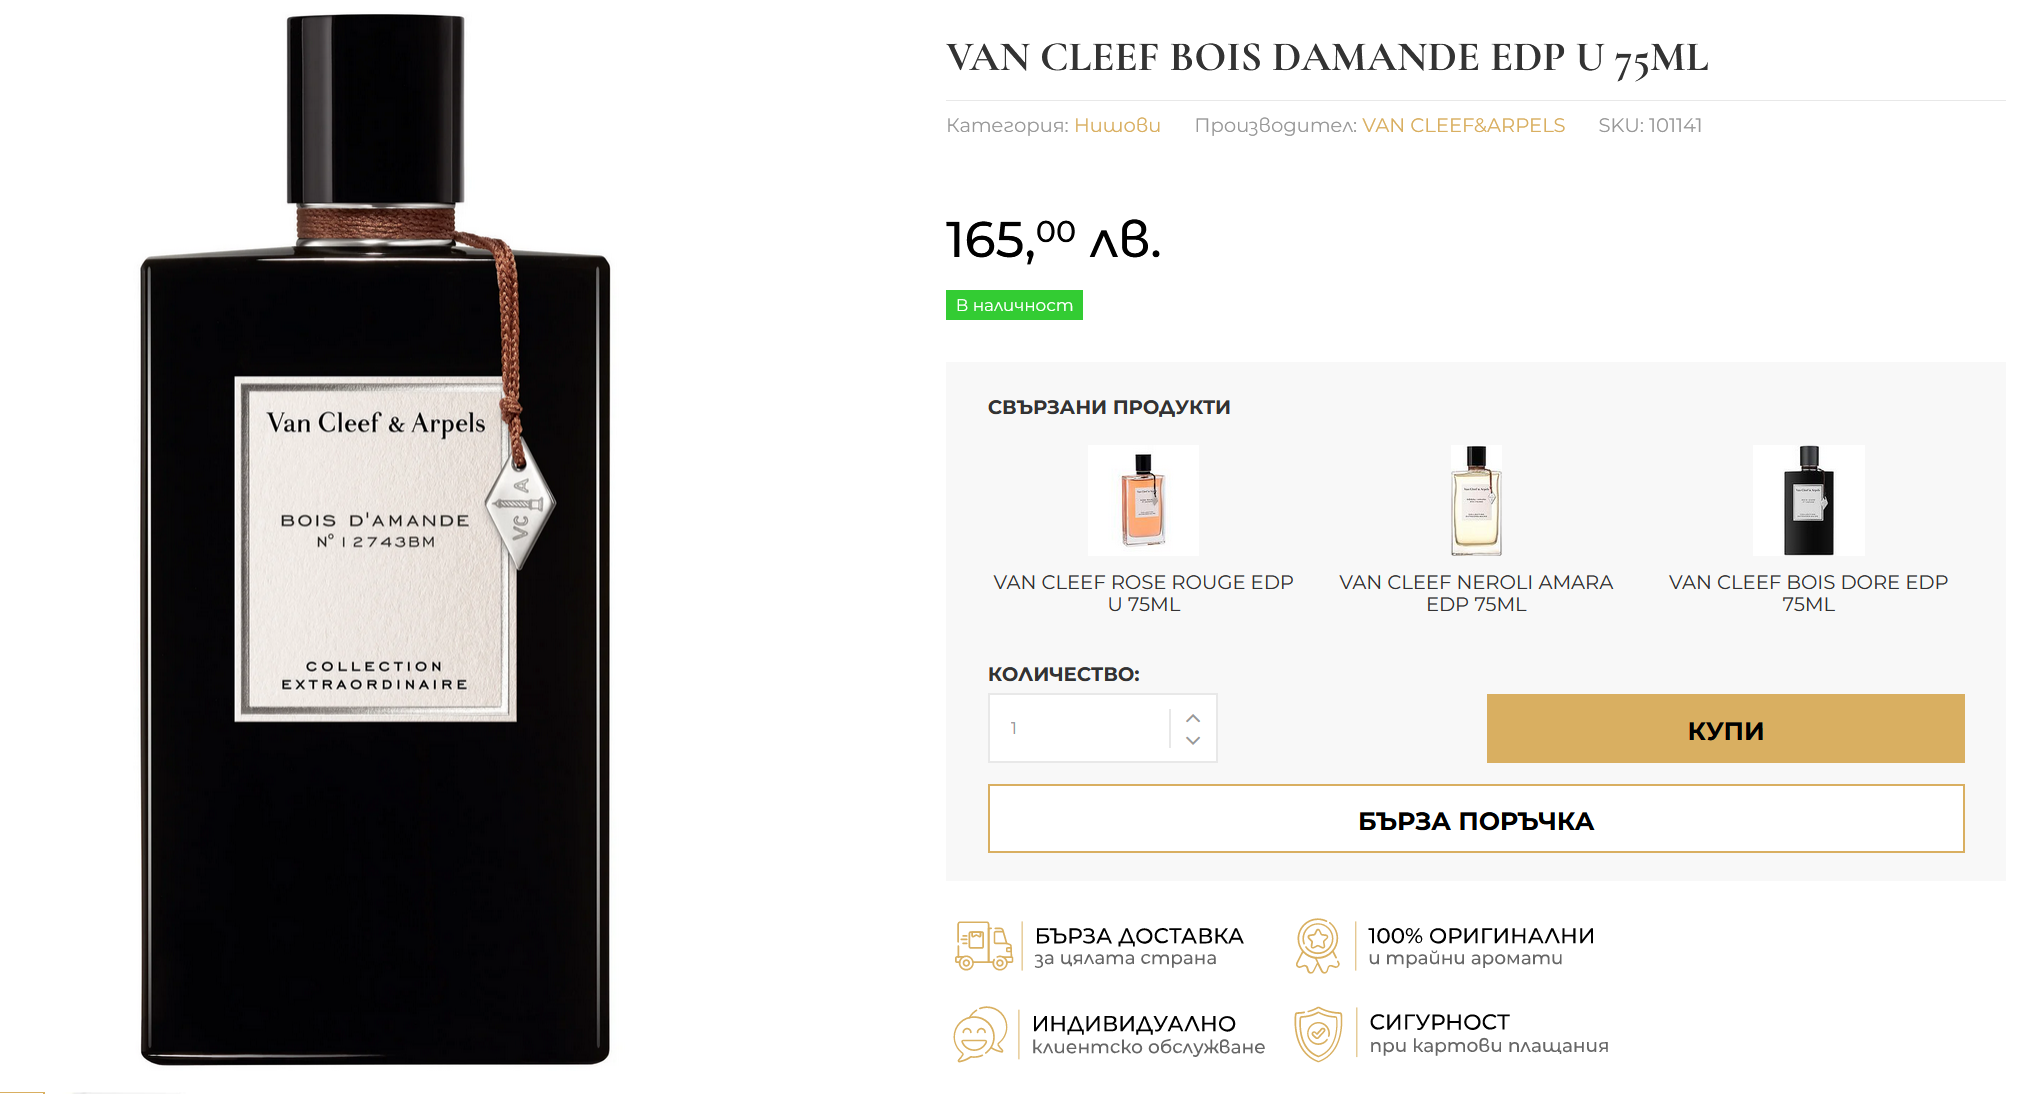Screen dimensions: 2028x1094
Task: Click the fast delivery truck icon
Action: [x=983, y=946]
